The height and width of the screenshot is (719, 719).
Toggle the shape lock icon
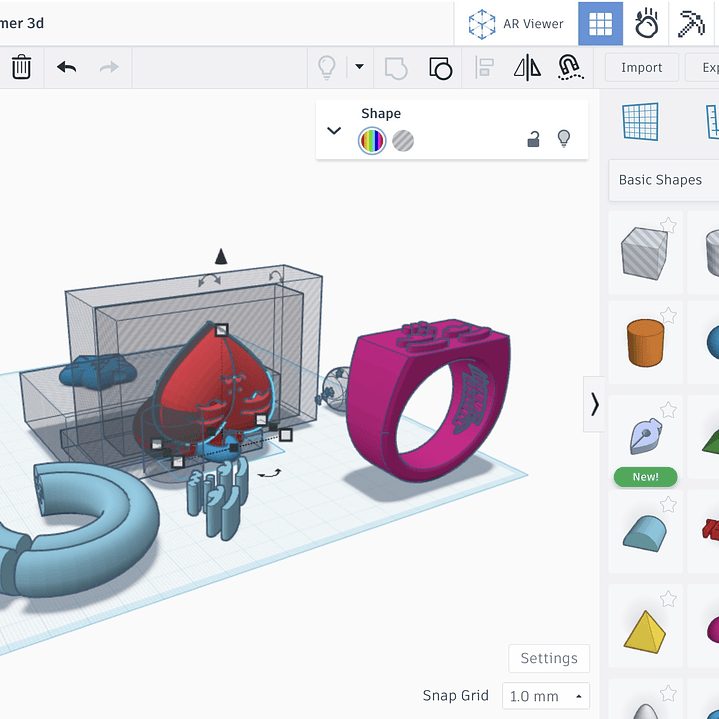click(x=534, y=140)
